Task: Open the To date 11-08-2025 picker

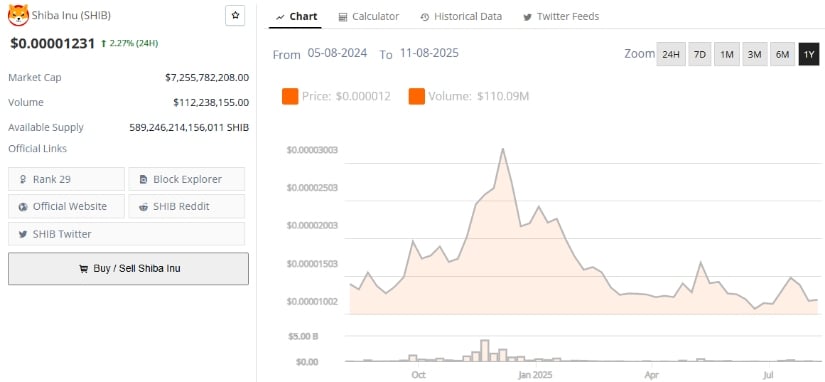Action: 429,53
